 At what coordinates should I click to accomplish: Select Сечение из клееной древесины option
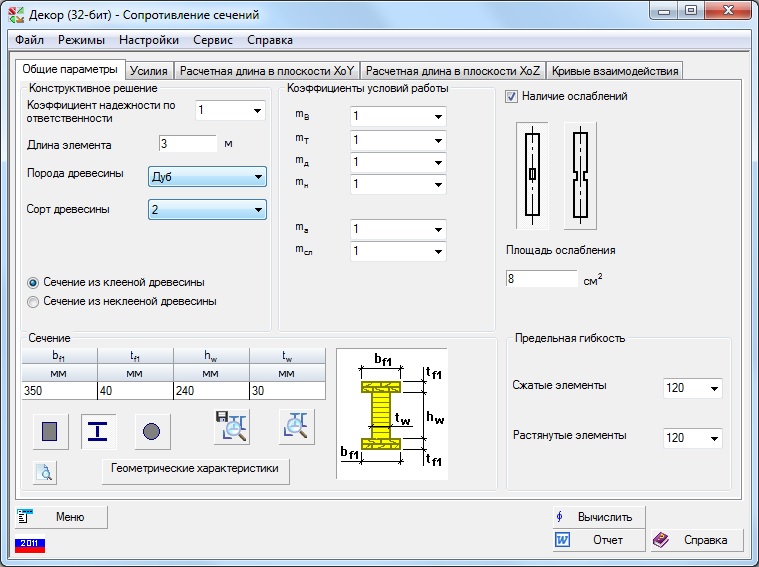point(34,283)
